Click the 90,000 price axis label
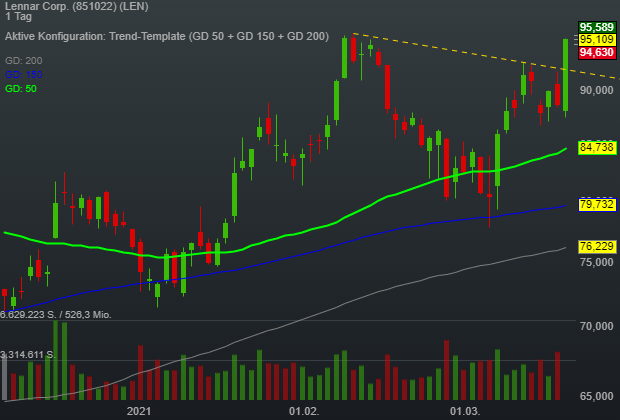 point(597,90)
